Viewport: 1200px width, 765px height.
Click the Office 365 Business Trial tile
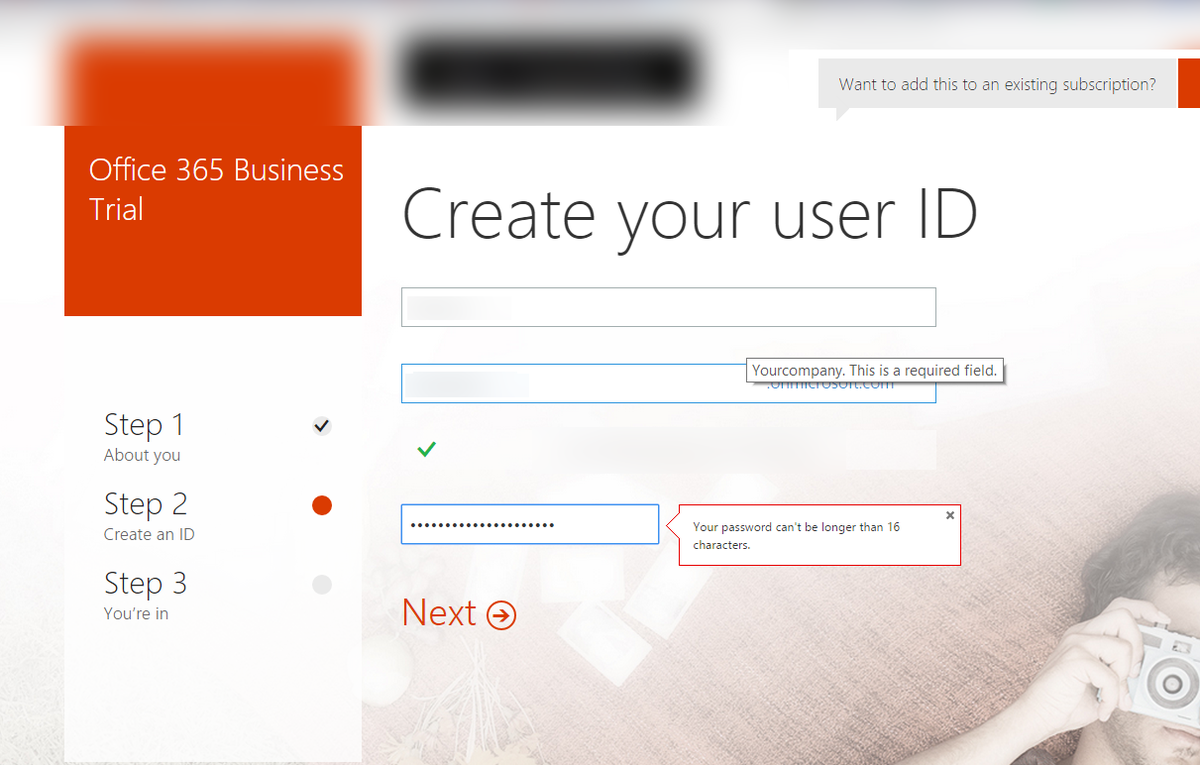pos(213,221)
